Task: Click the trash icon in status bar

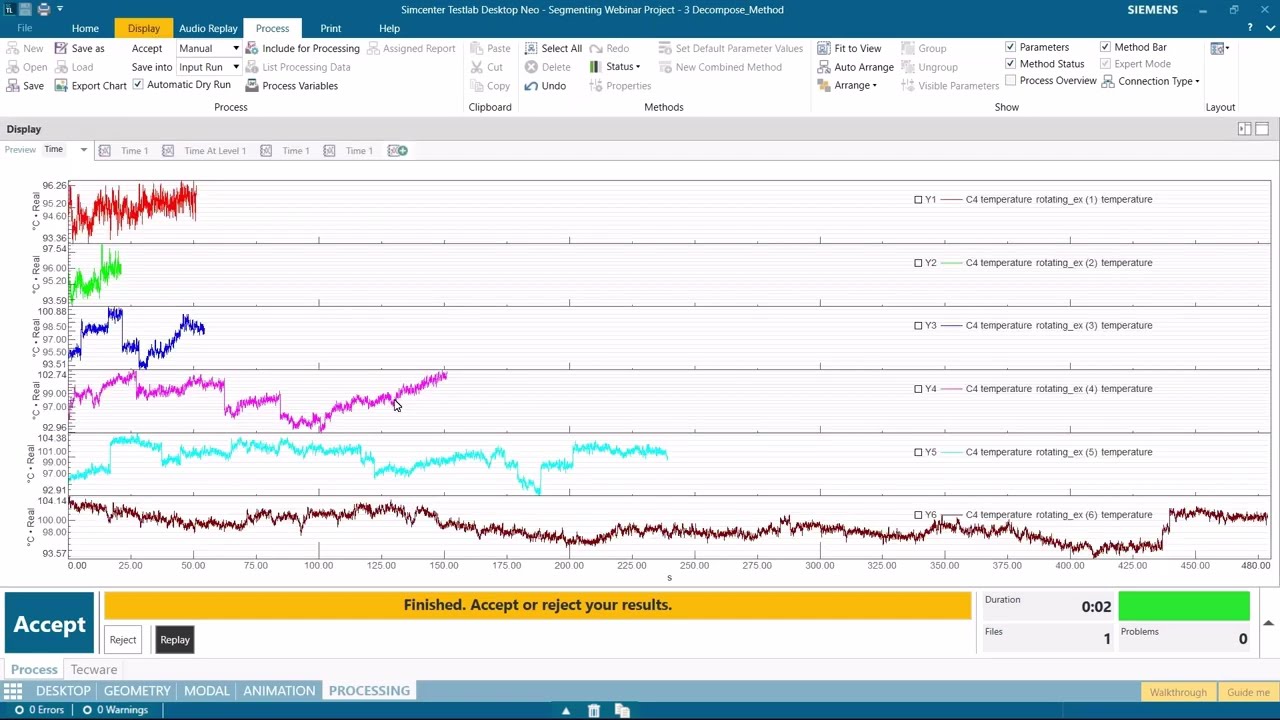Action: click(594, 710)
